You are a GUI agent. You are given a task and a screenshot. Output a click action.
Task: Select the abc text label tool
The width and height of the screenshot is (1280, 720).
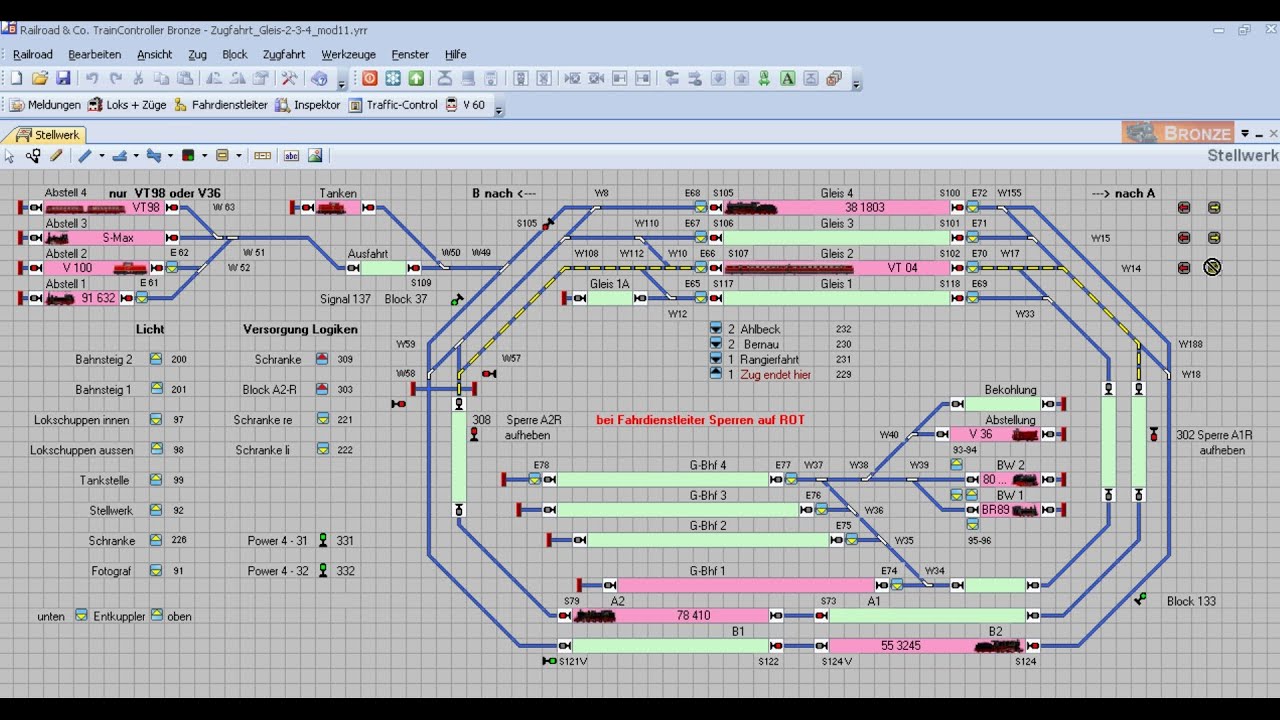tap(292, 156)
